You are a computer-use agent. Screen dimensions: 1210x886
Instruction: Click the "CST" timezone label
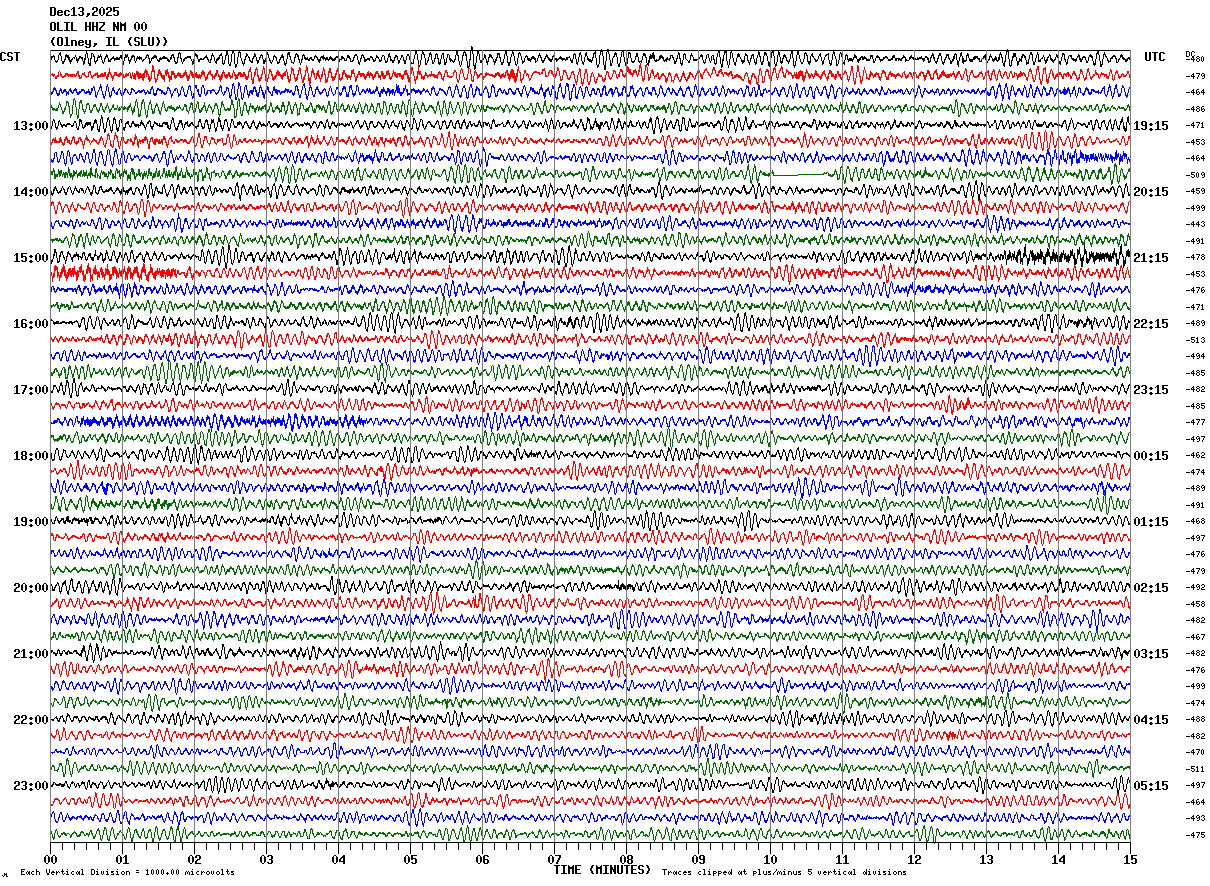point(10,57)
